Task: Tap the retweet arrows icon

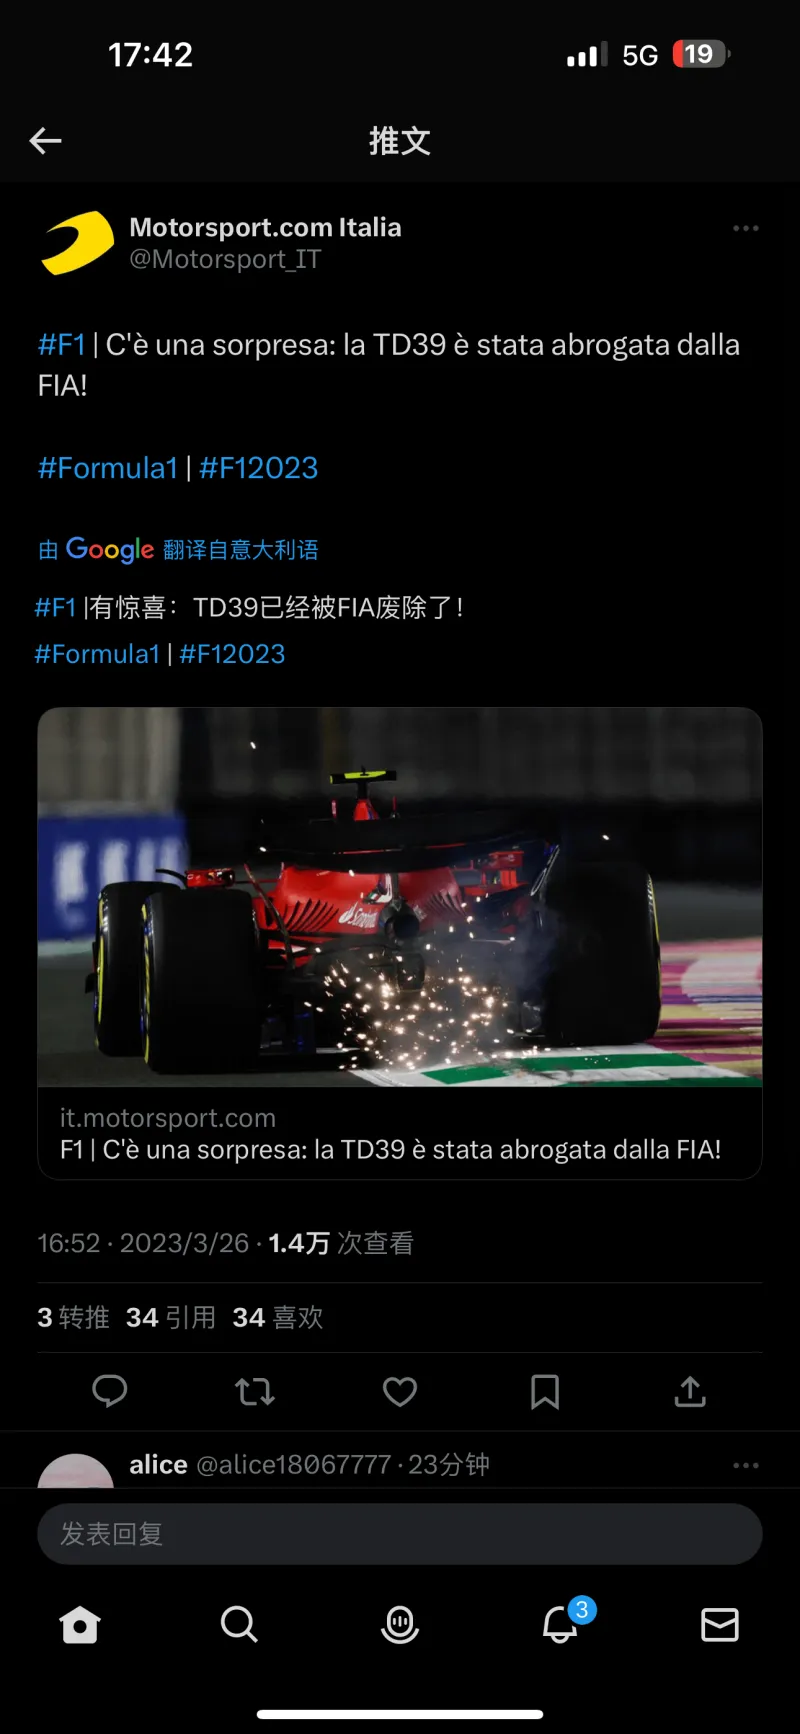Action: point(254,1391)
